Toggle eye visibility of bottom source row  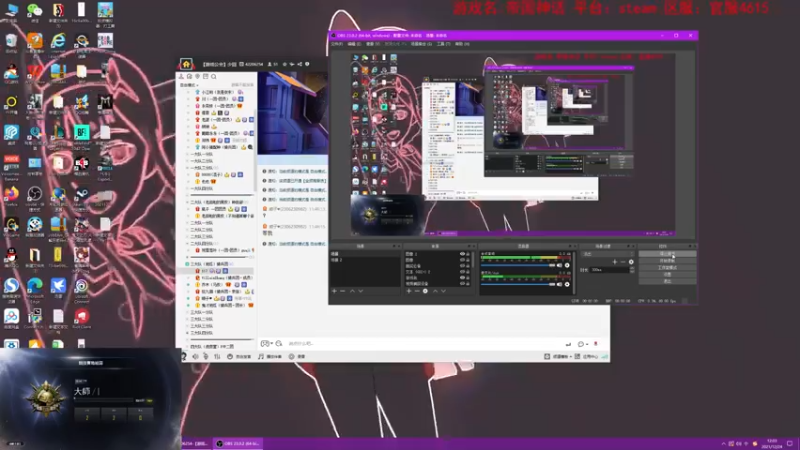pyautogui.click(x=462, y=284)
